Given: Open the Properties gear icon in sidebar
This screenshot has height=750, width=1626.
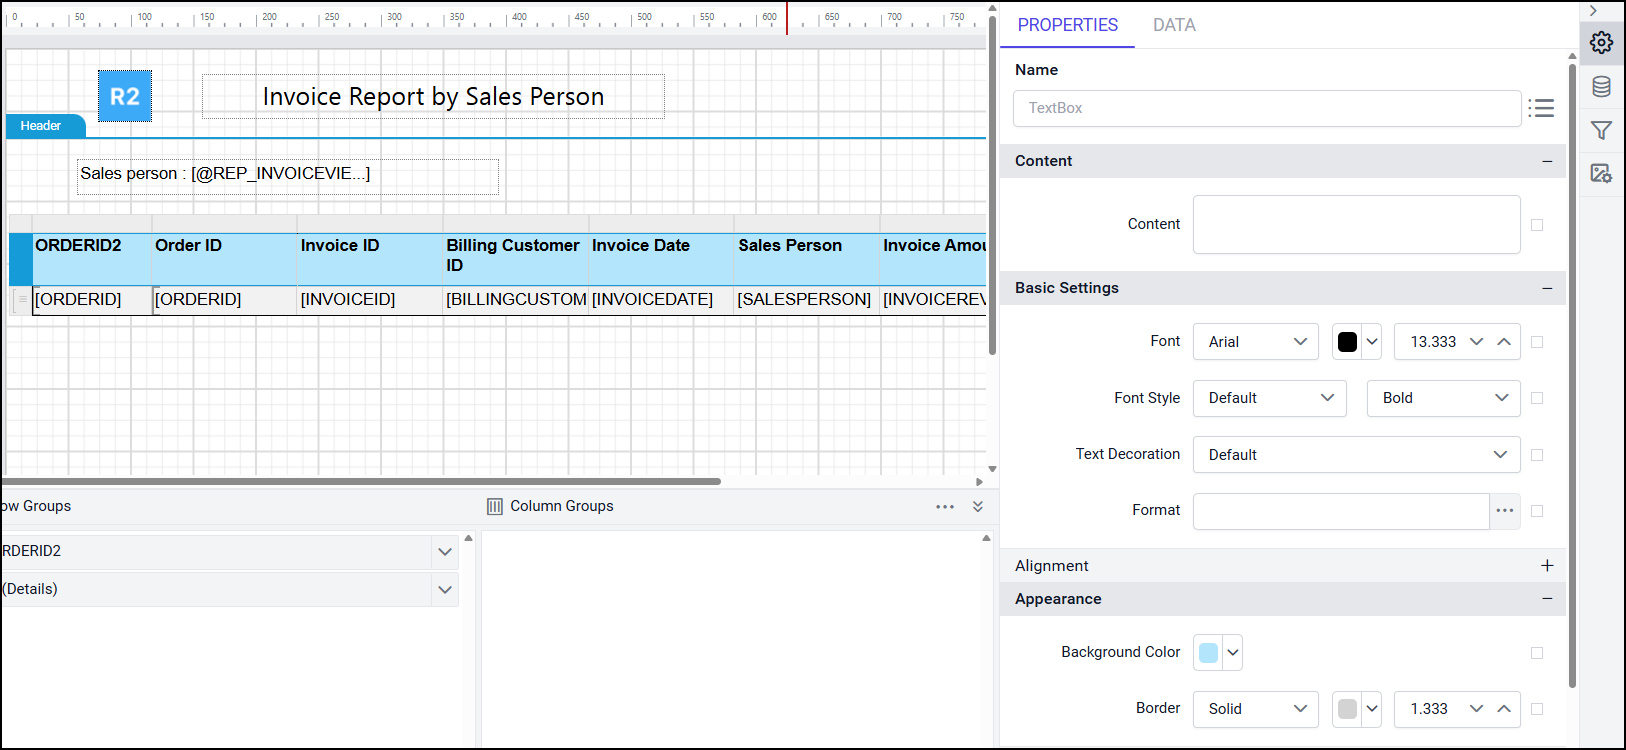Looking at the screenshot, I should point(1601,42).
